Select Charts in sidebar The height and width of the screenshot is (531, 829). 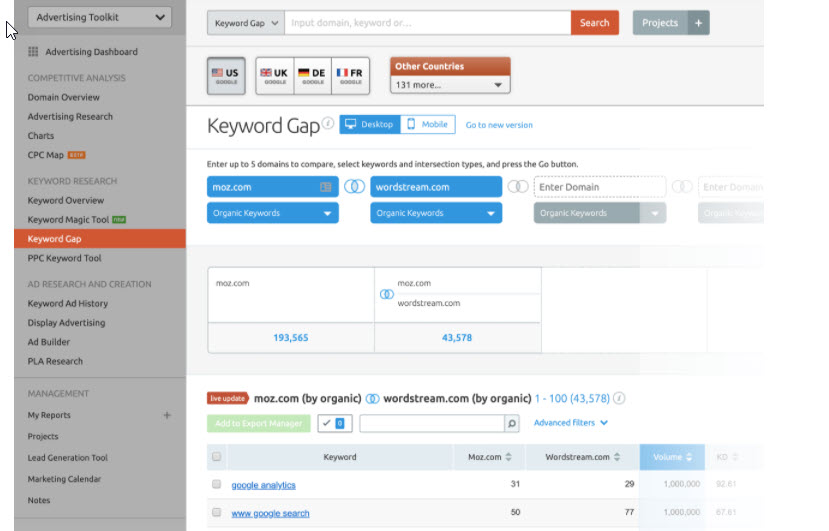coord(41,136)
